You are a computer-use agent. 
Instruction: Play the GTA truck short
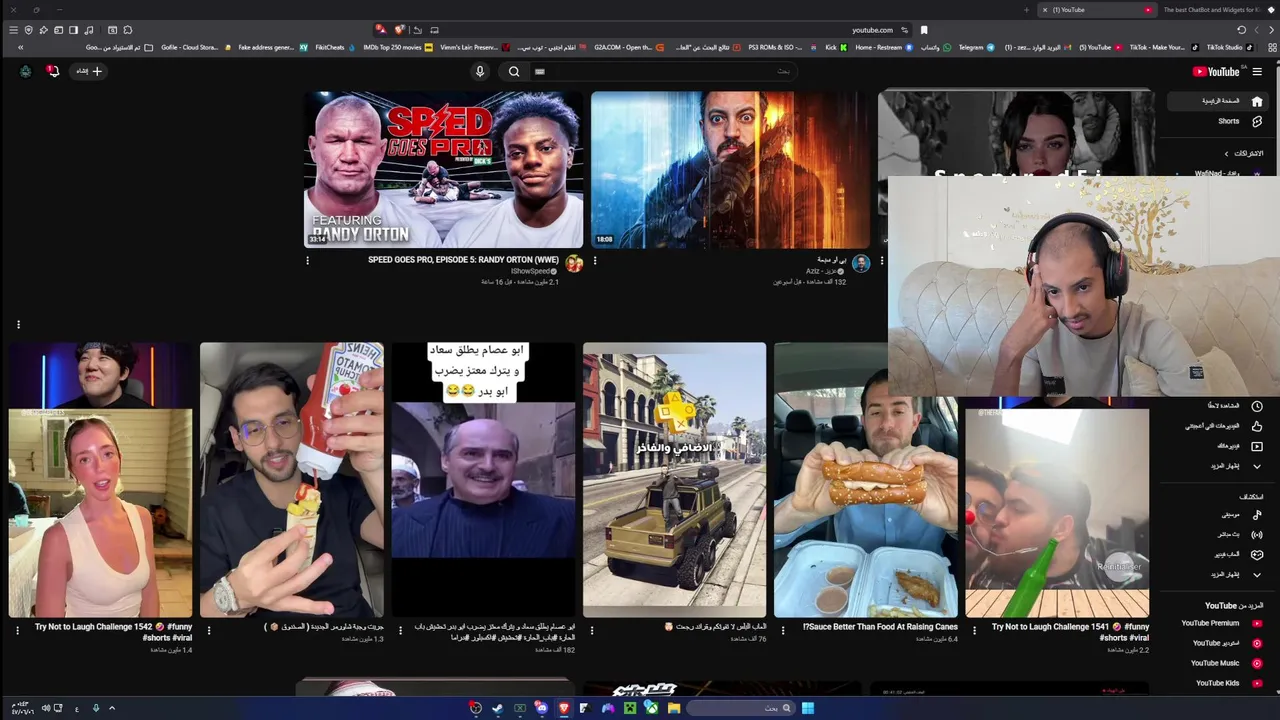[674, 480]
